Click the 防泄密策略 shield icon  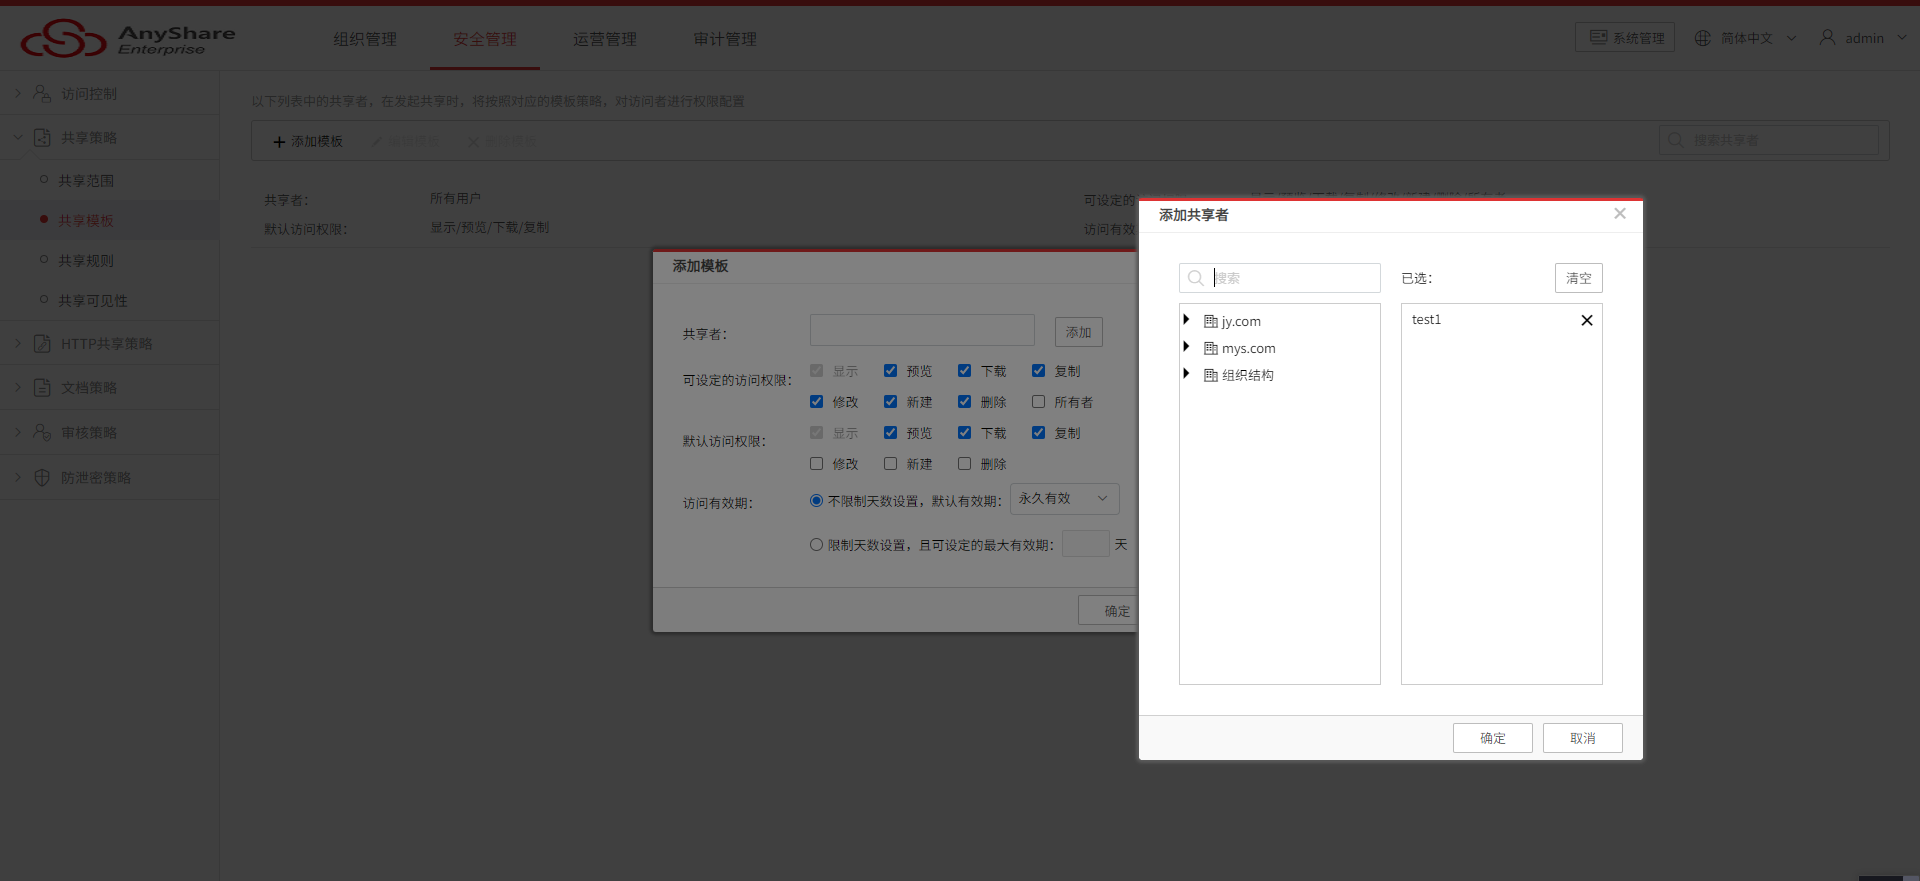tap(42, 477)
